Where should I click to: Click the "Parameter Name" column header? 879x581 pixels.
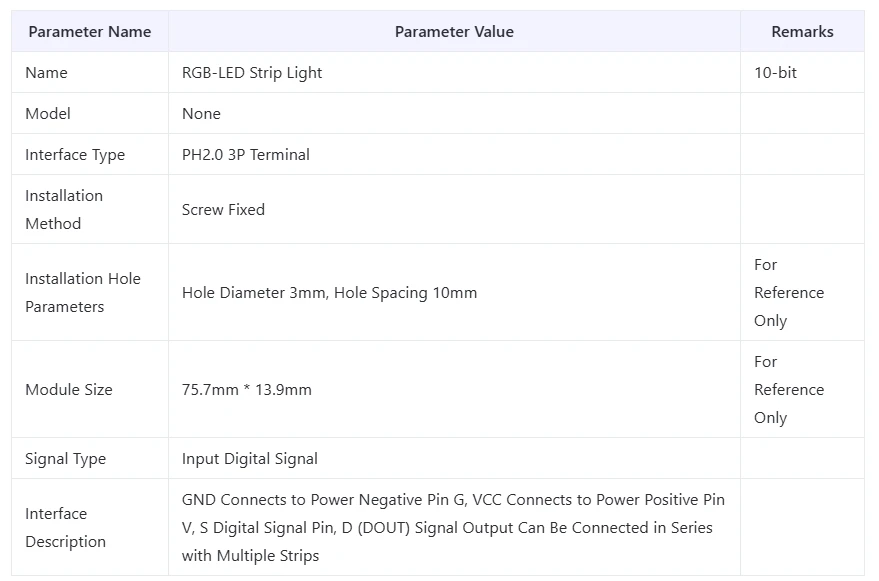tap(90, 32)
